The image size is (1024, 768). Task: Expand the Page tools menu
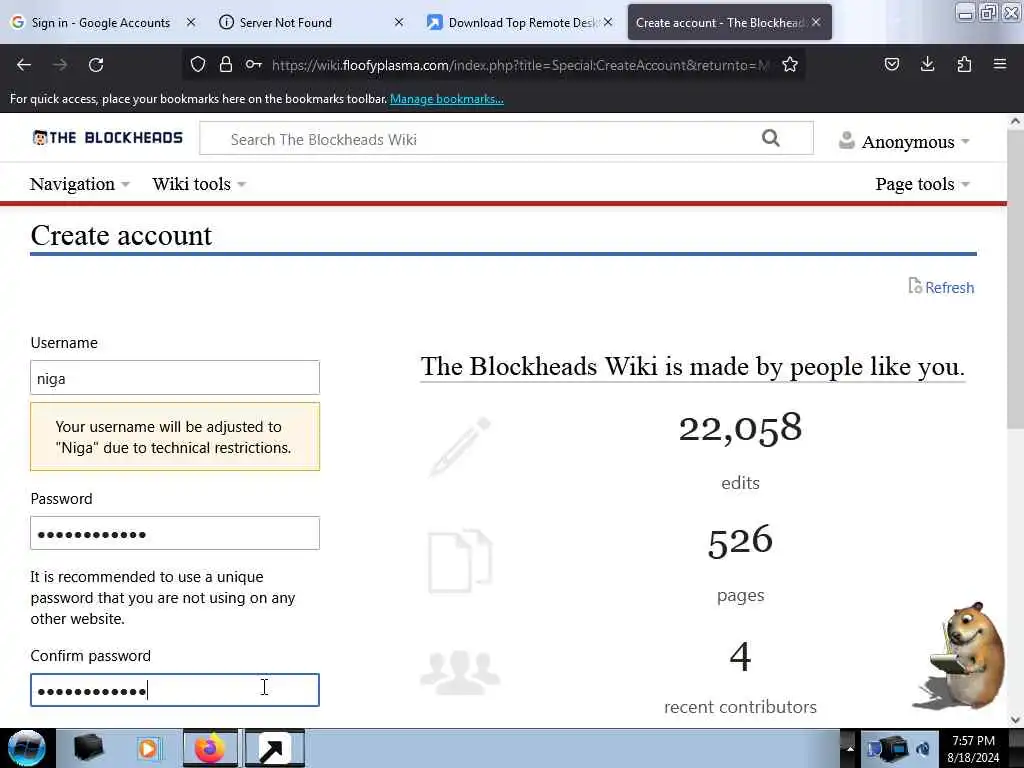pyautogui.click(x=923, y=184)
